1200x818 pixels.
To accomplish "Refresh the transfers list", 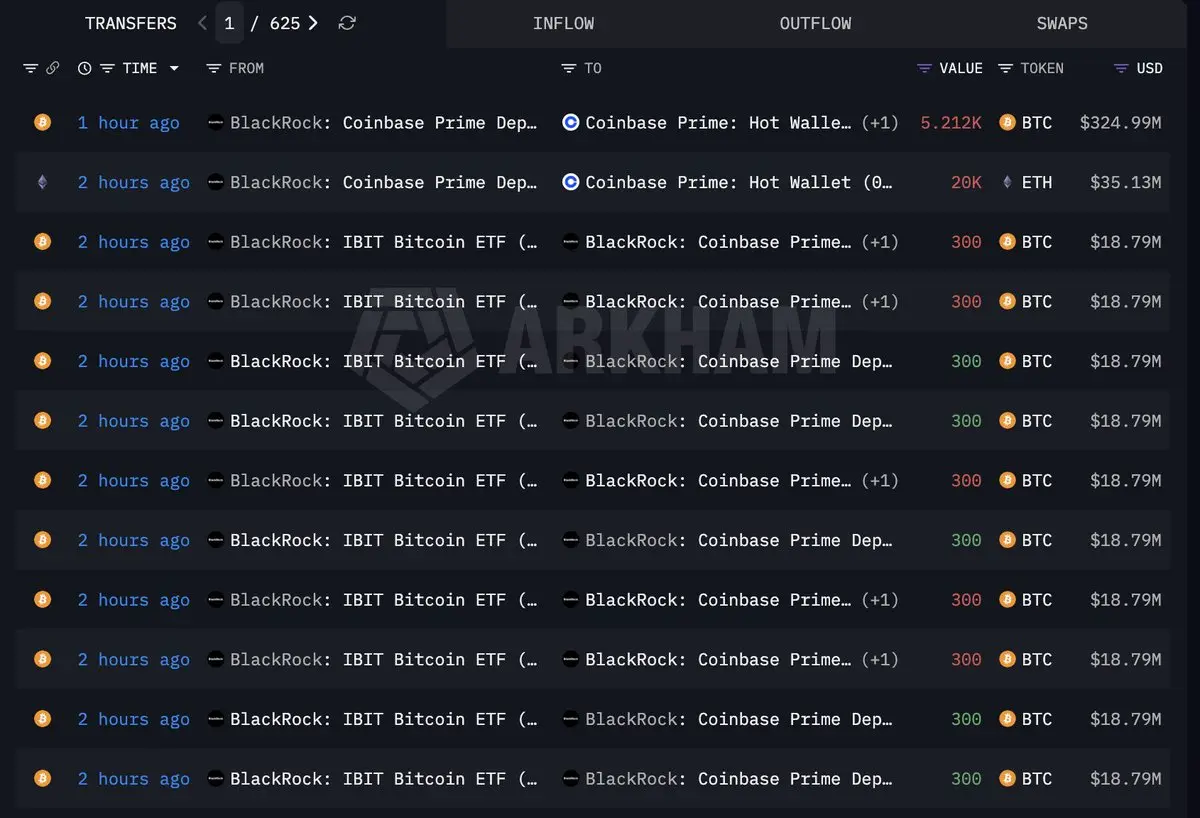I will (347, 23).
